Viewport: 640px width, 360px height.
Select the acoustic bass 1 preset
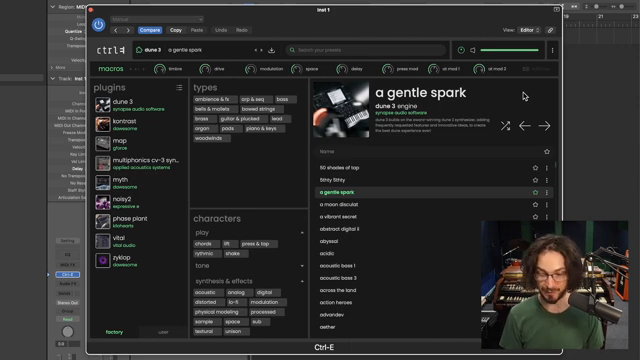pos(338,266)
